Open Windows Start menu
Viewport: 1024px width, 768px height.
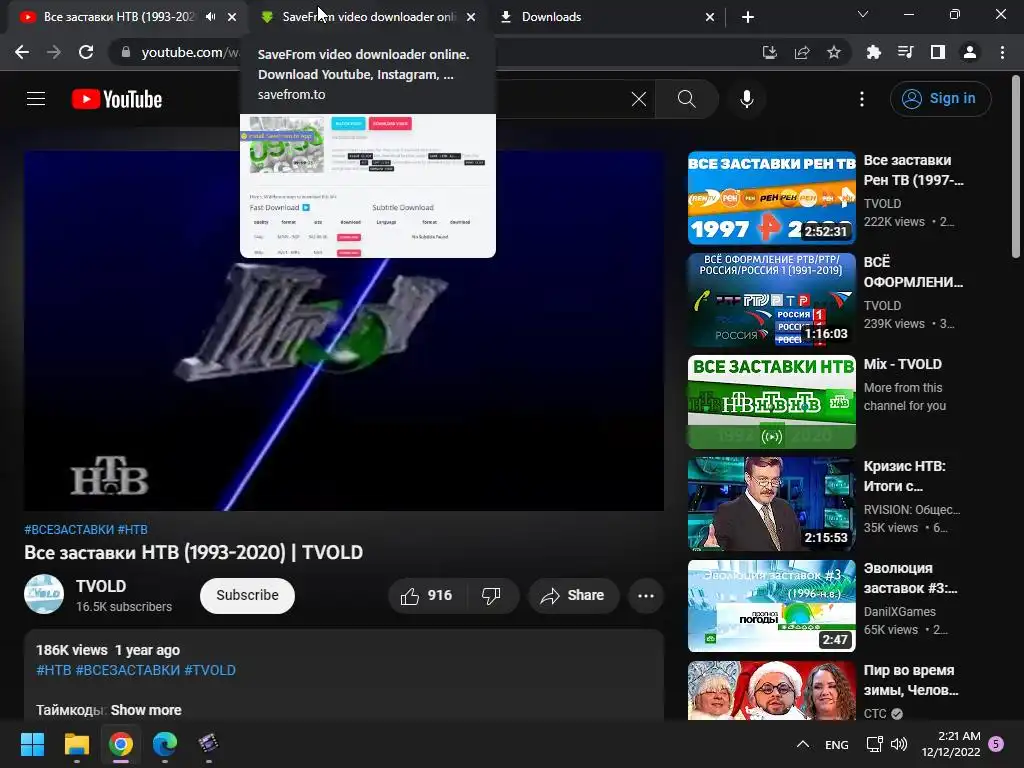[32, 744]
